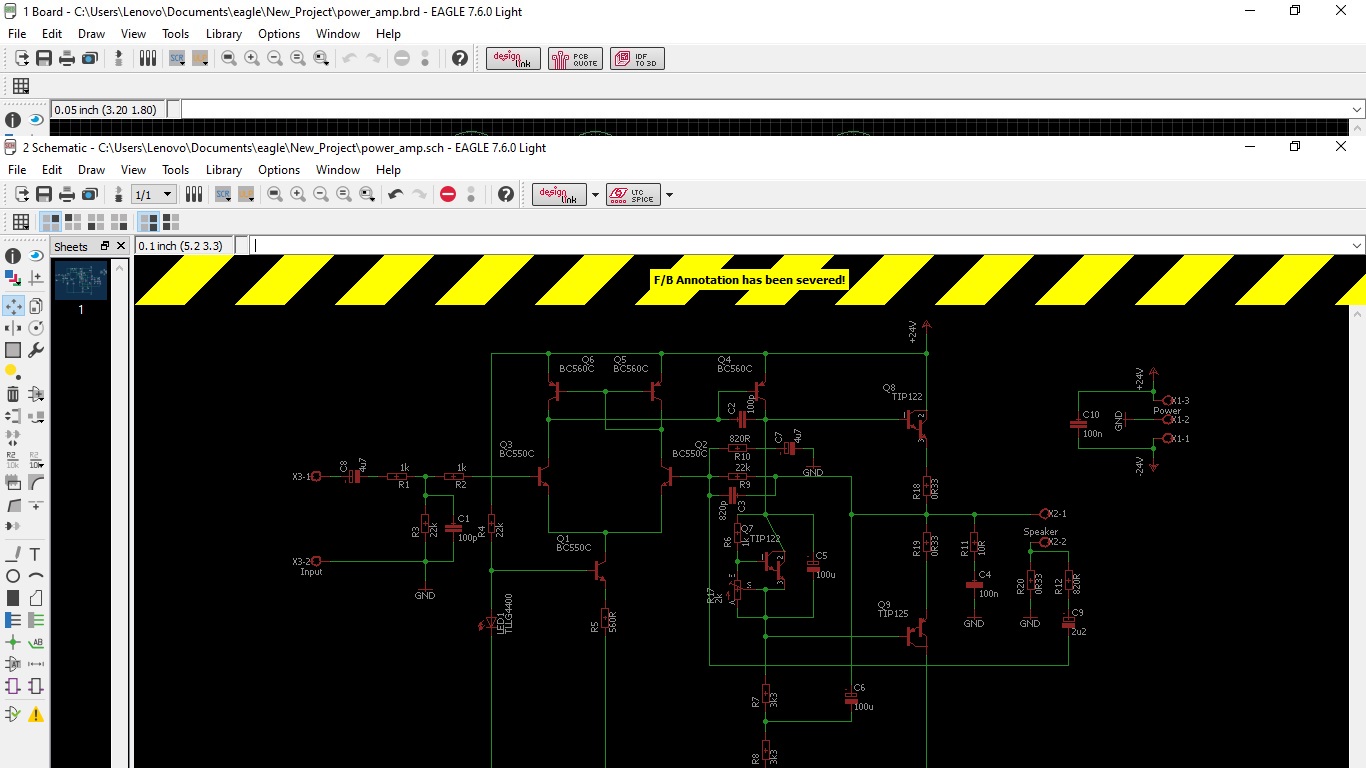Click into the Schematic command line input

pos(798,245)
